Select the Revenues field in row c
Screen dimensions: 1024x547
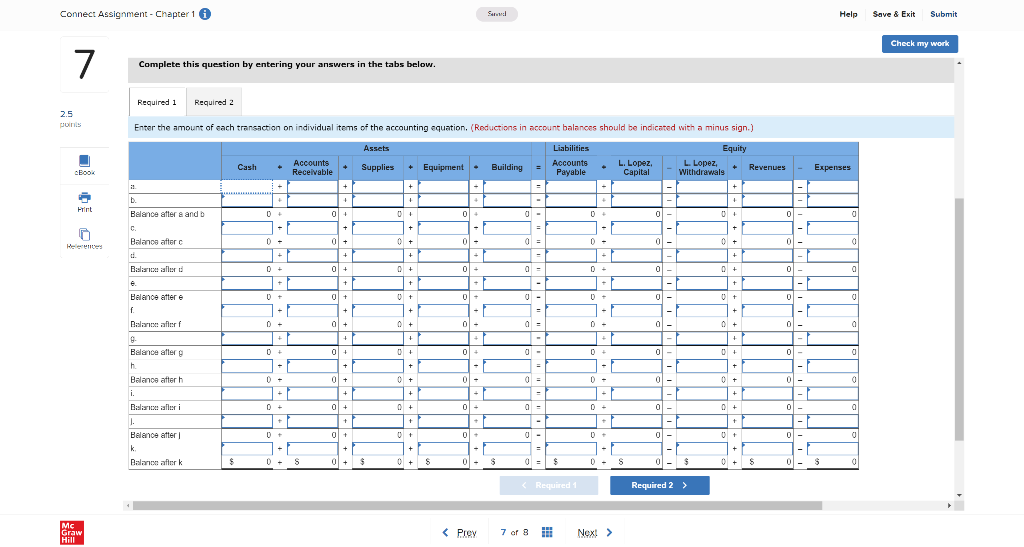767,228
